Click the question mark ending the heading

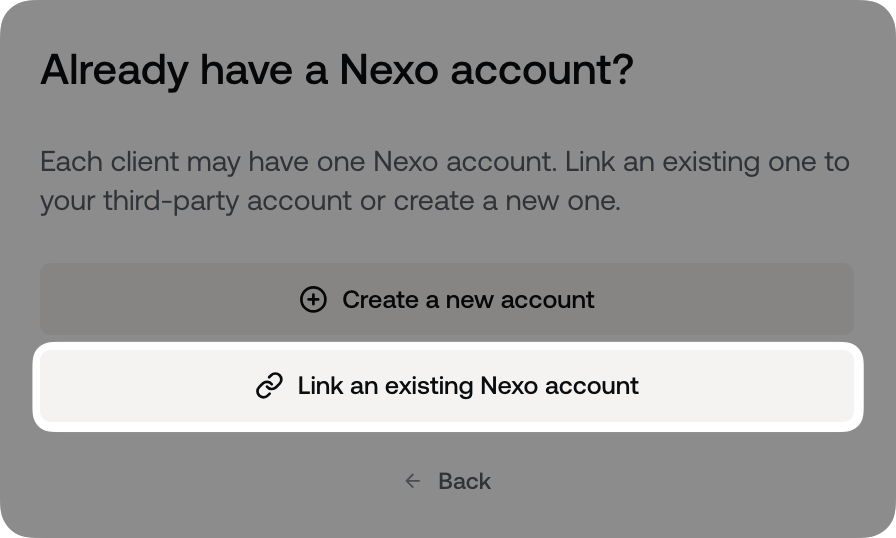(x=621, y=71)
